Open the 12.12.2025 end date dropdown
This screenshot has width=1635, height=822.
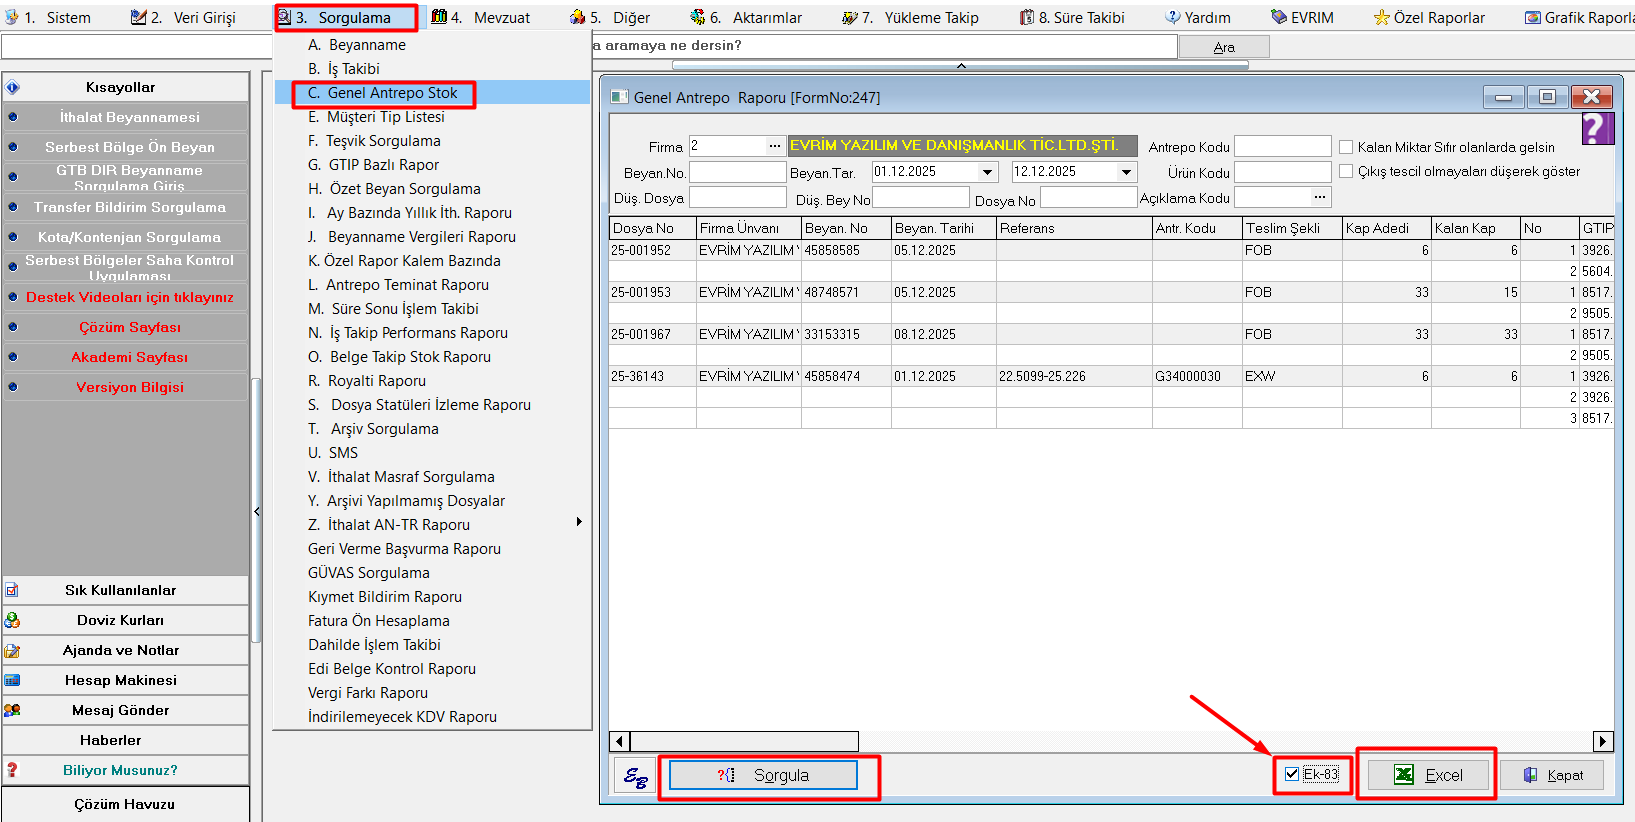tap(1127, 172)
